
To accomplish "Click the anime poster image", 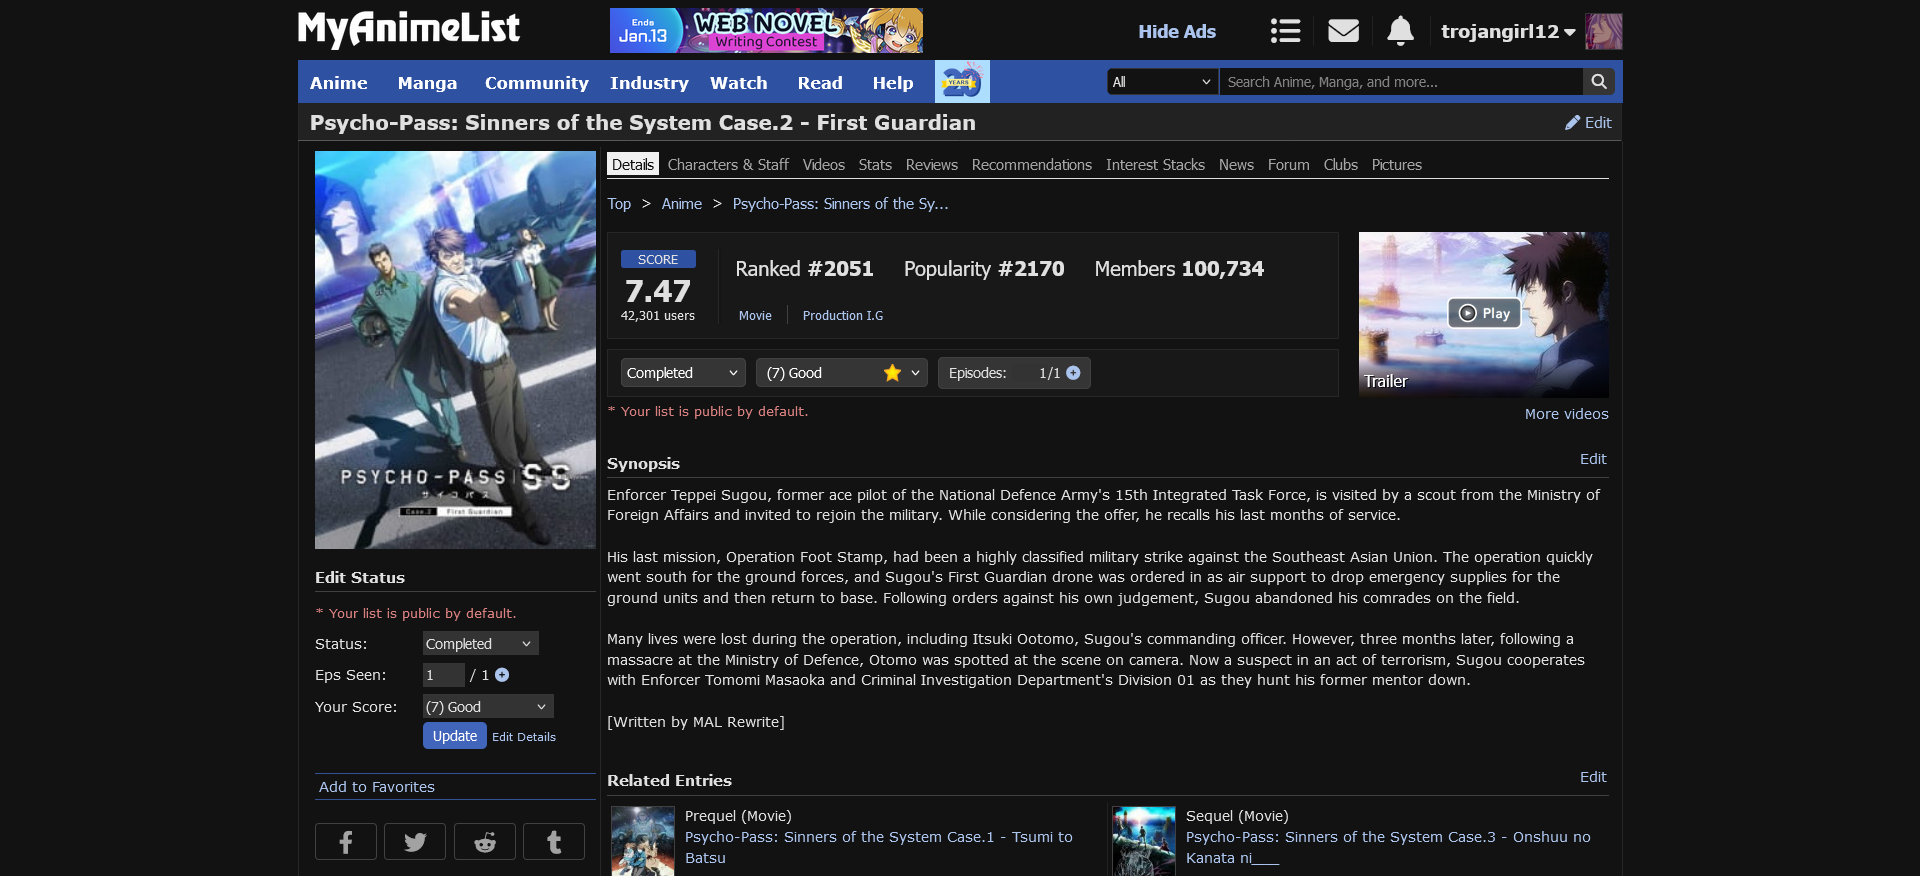I will (455, 350).
